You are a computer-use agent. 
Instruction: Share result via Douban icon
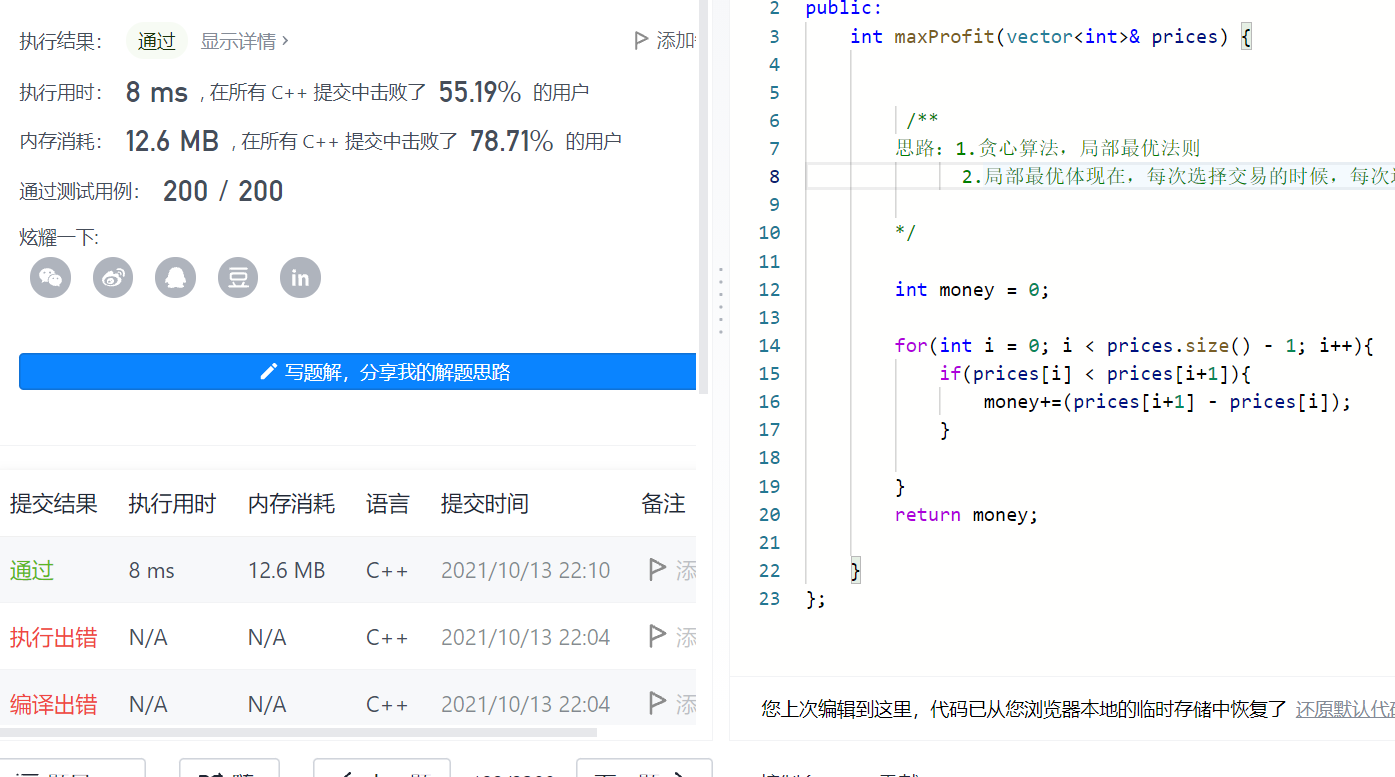click(x=238, y=277)
